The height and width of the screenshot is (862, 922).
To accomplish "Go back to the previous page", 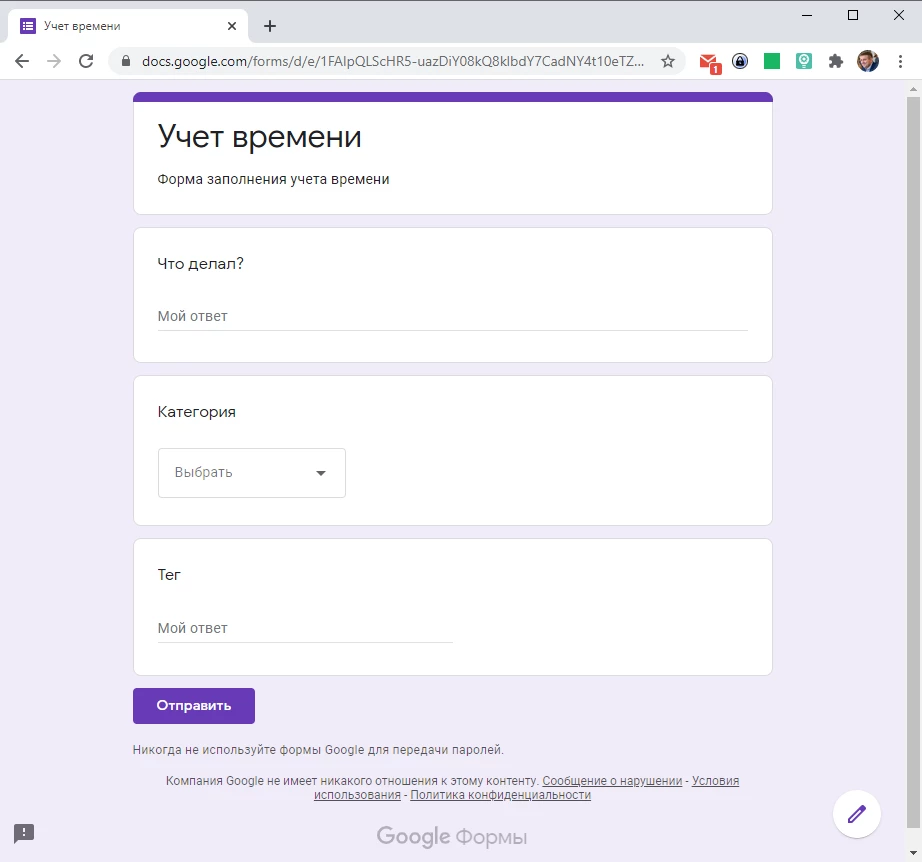I will coord(22,61).
